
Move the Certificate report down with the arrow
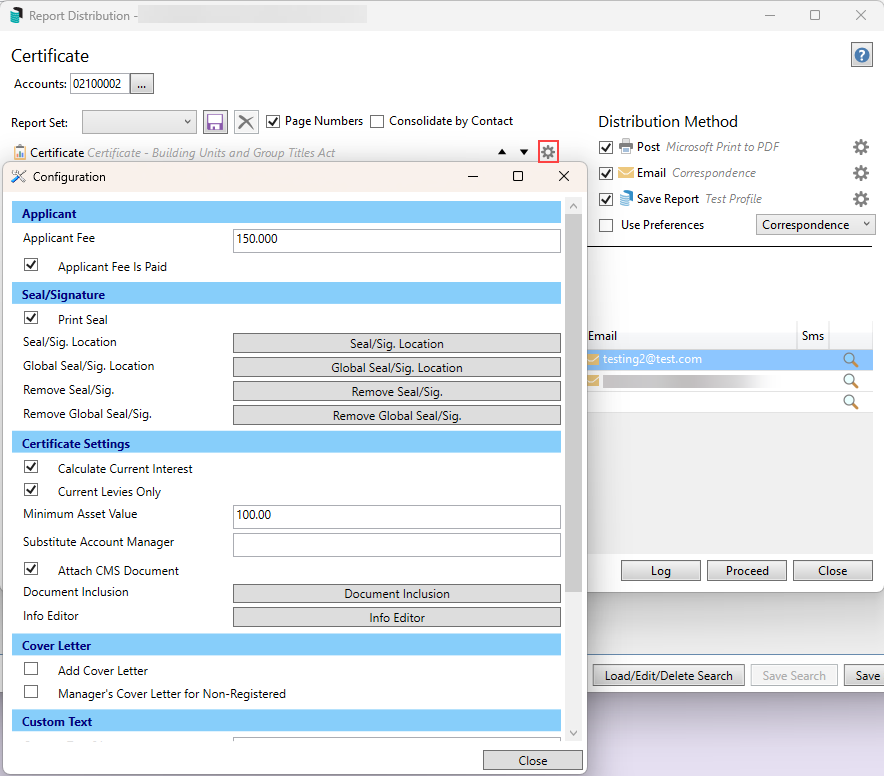(x=524, y=152)
